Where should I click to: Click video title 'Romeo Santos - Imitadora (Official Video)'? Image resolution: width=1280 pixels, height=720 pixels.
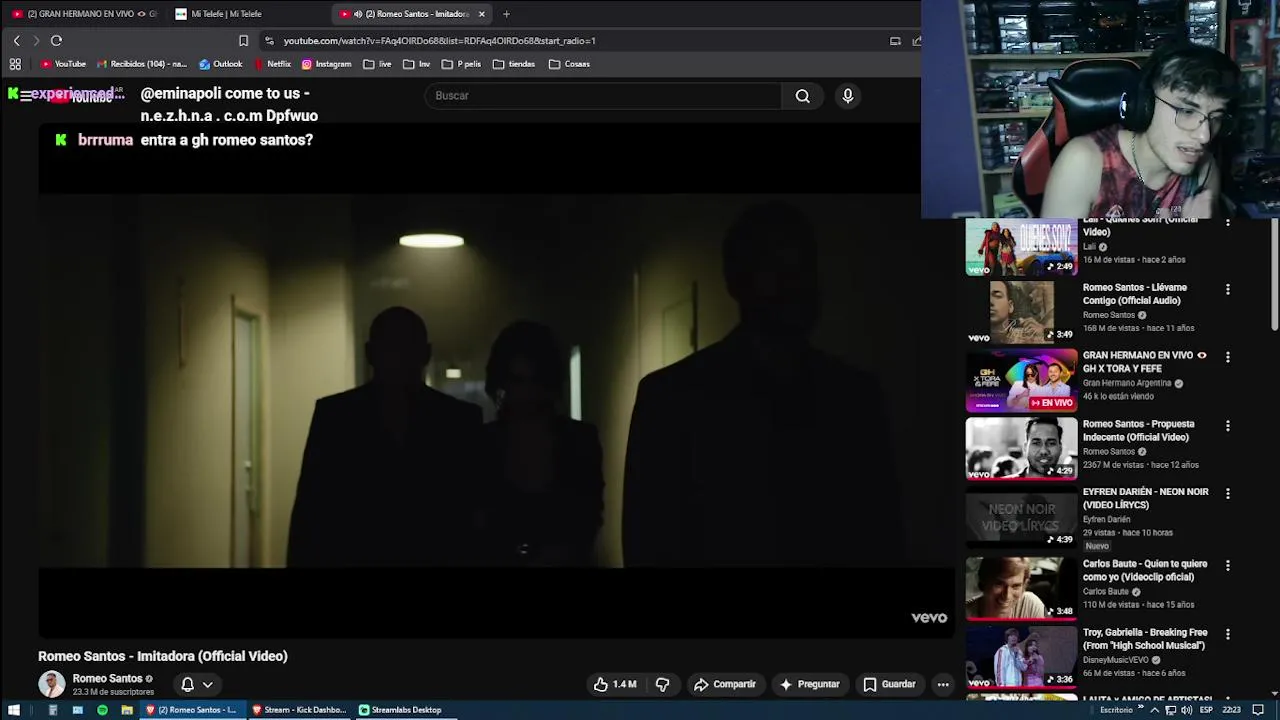(x=163, y=656)
